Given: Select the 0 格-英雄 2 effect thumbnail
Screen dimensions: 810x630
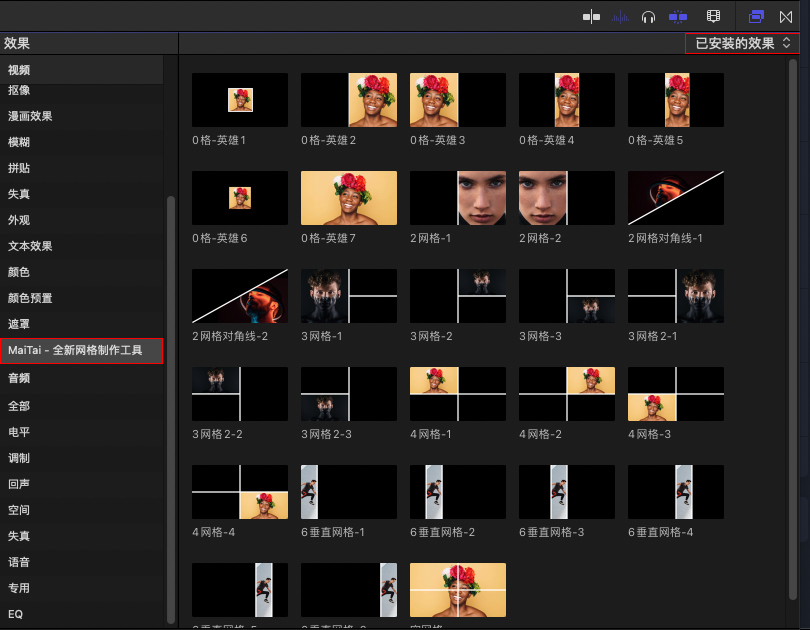Looking at the screenshot, I should tap(349, 100).
